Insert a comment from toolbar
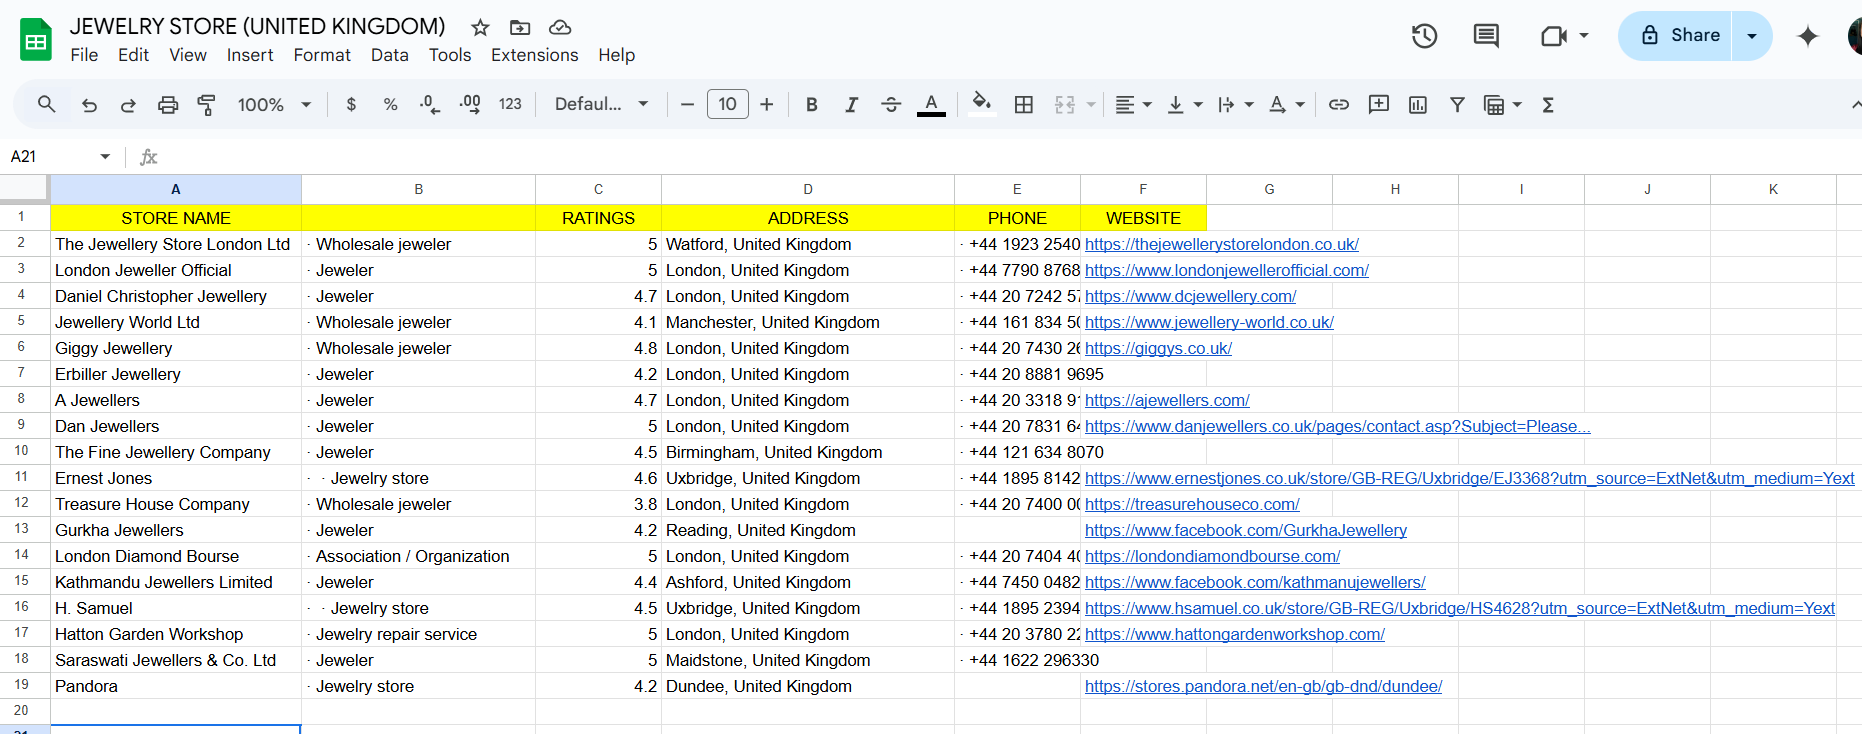 tap(1379, 104)
